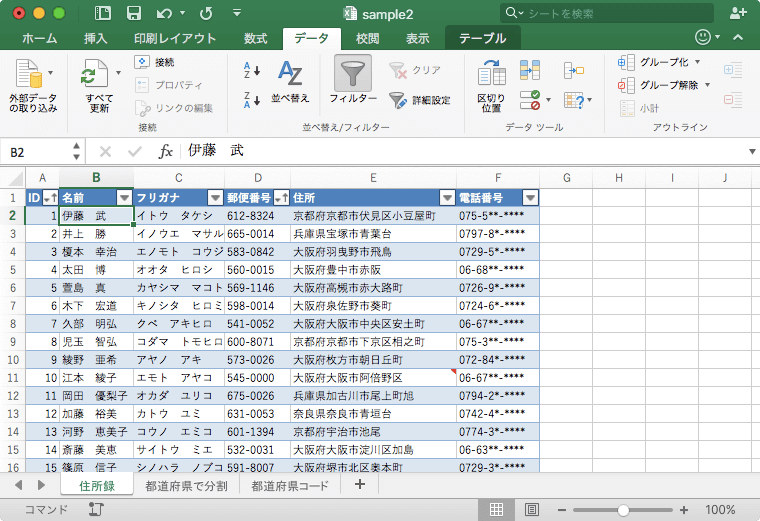Open the ID column filter dropdown

coord(50,198)
